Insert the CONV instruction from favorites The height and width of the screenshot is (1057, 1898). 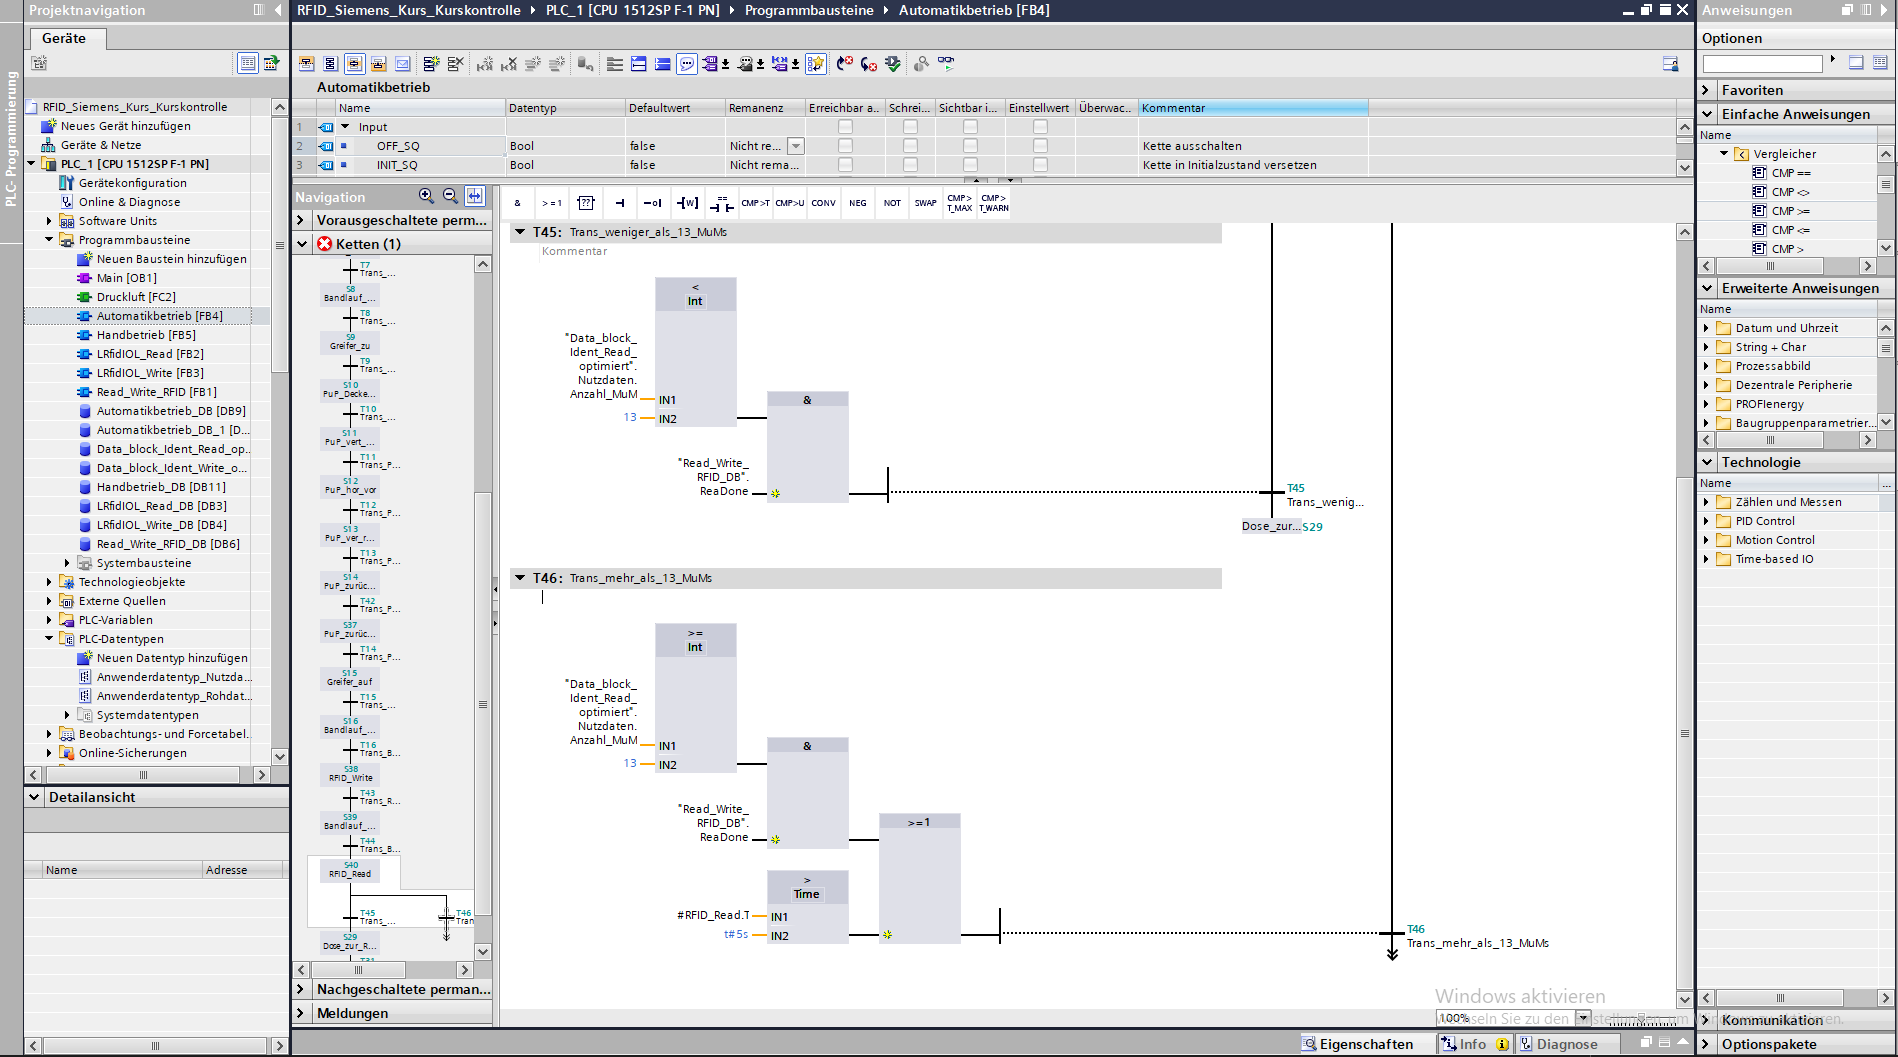[823, 203]
